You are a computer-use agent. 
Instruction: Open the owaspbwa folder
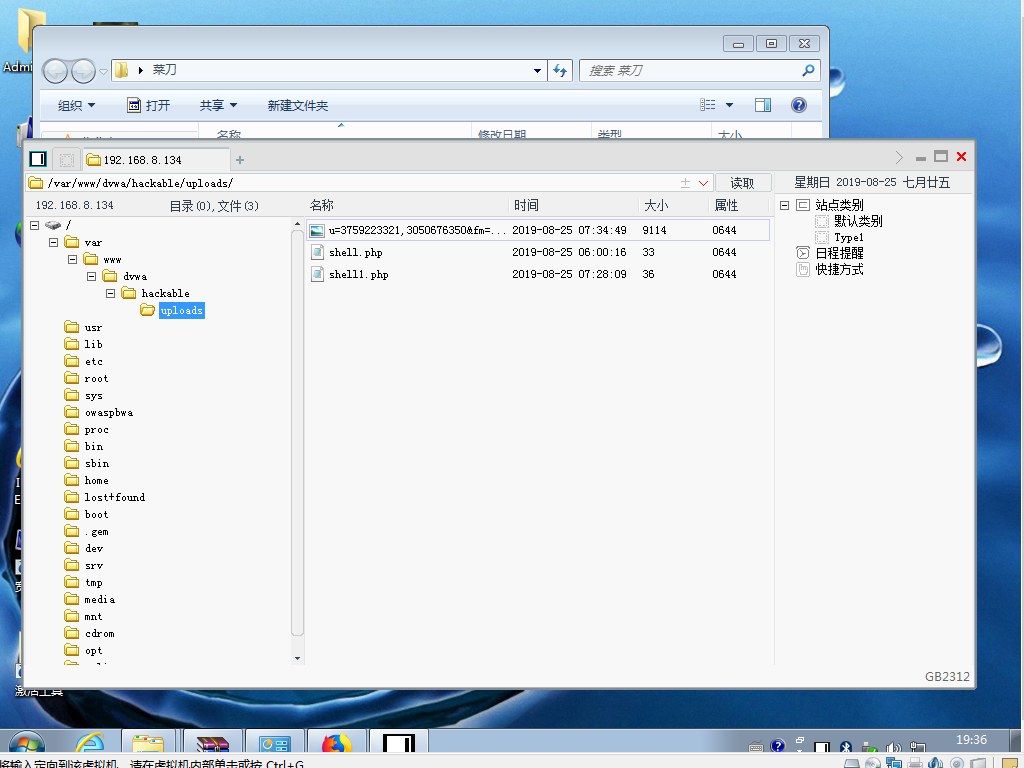108,412
